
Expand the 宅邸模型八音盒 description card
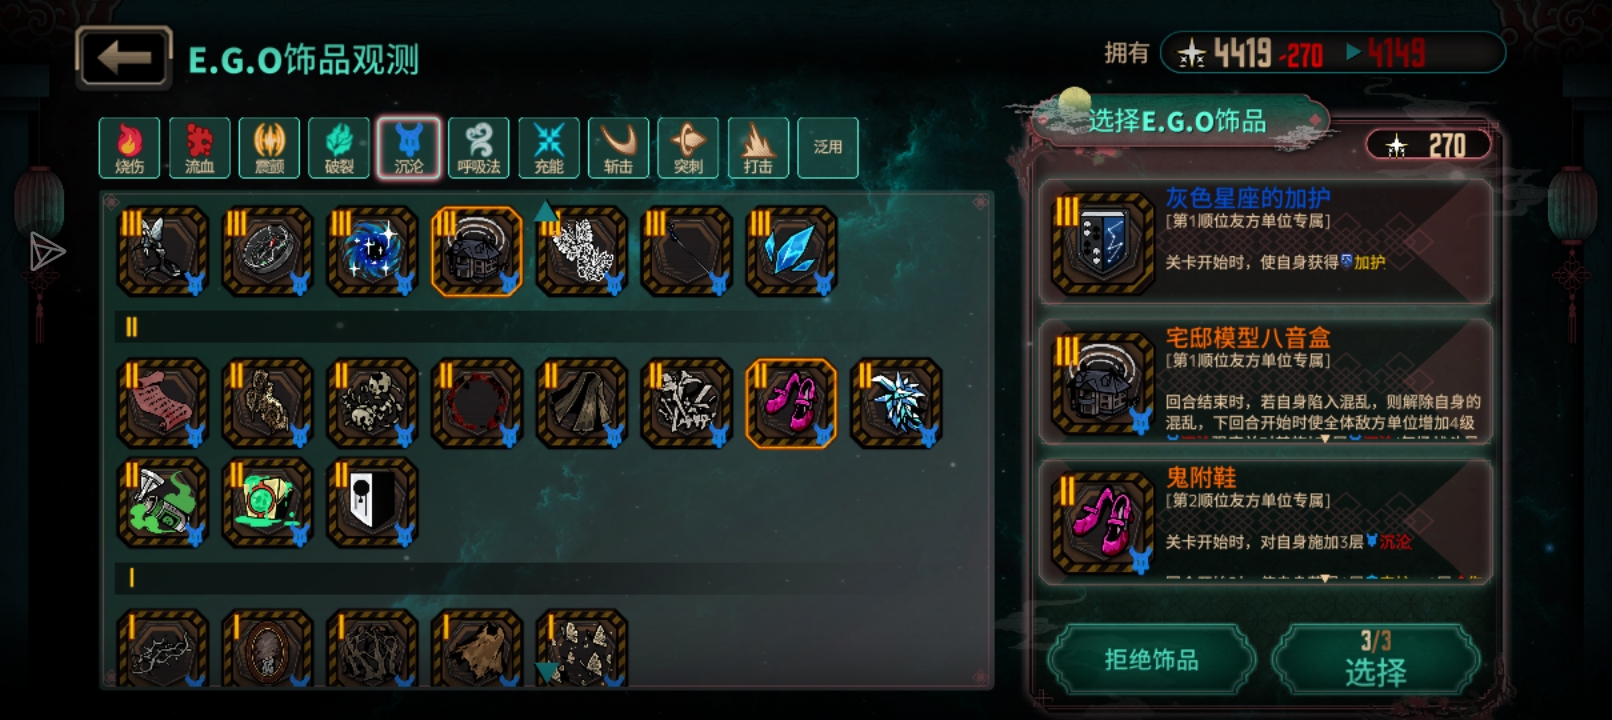(1266, 382)
